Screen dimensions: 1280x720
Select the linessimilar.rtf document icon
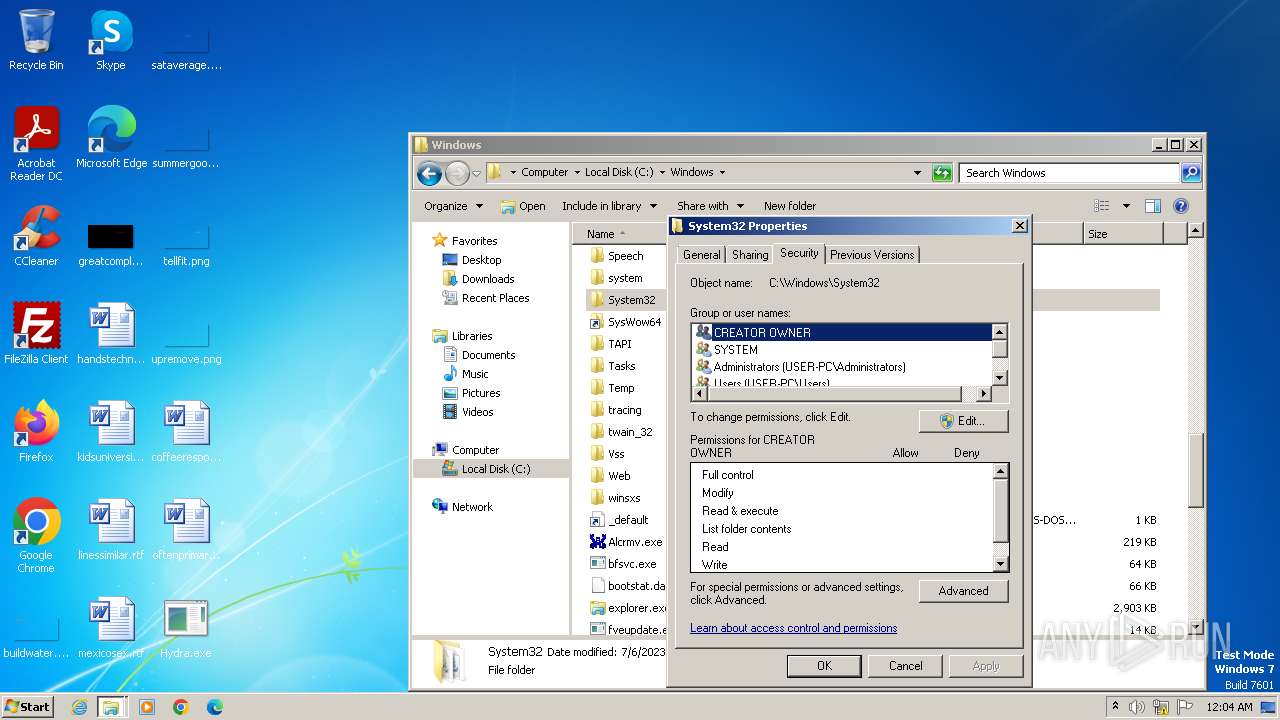coord(111,530)
